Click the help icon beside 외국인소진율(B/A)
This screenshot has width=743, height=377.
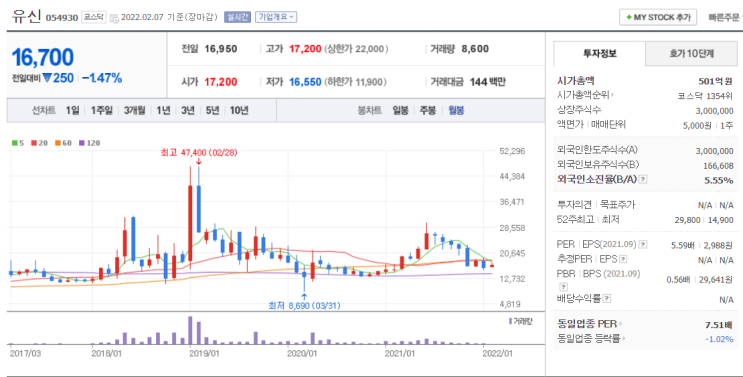point(643,180)
